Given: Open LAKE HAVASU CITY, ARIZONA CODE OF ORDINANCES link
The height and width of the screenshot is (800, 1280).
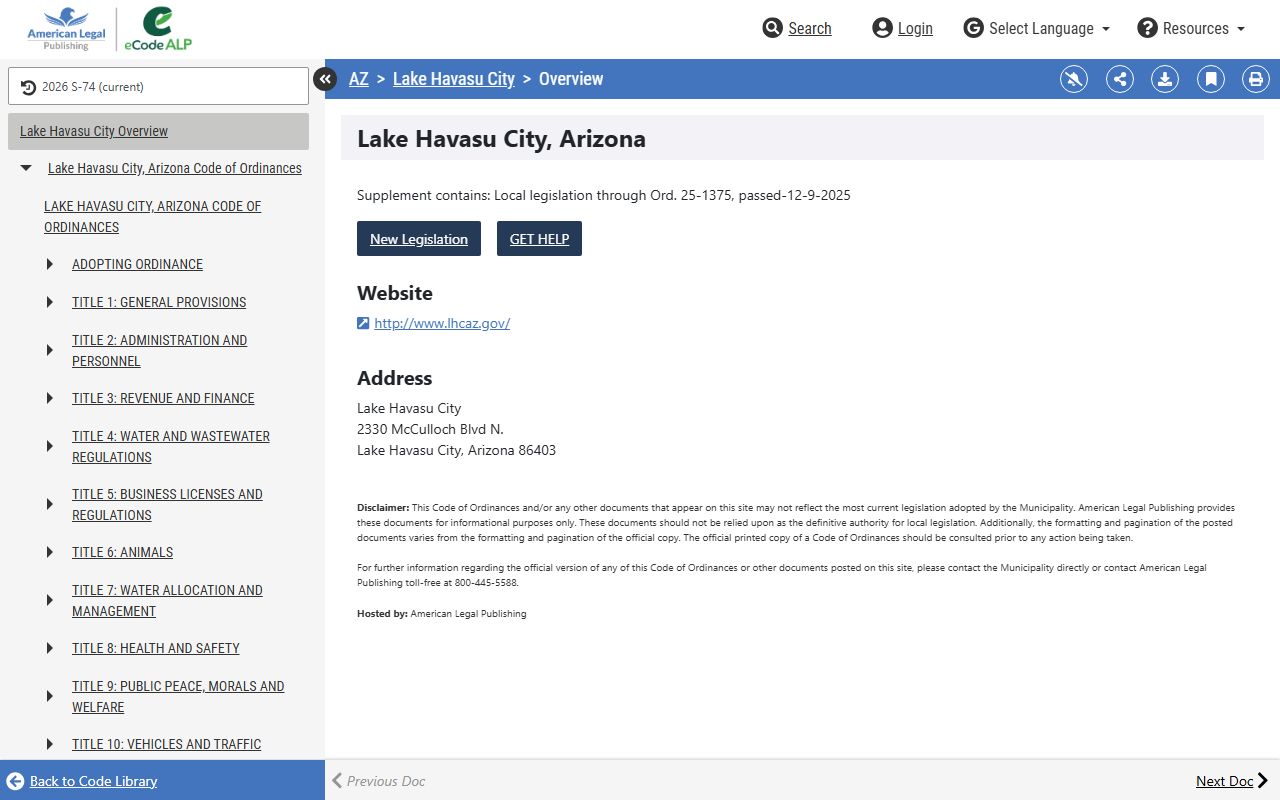Looking at the screenshot, I should click(152, 217).
